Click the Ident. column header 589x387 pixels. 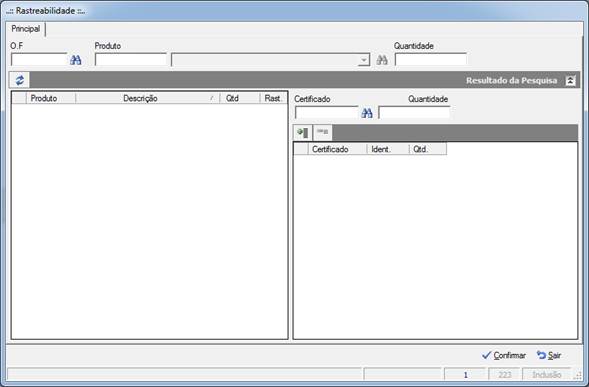(388, 149)
